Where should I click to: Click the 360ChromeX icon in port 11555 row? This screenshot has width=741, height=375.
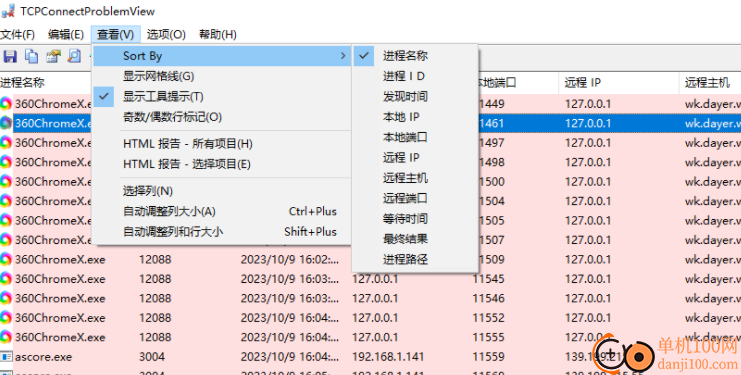point(6,337)
